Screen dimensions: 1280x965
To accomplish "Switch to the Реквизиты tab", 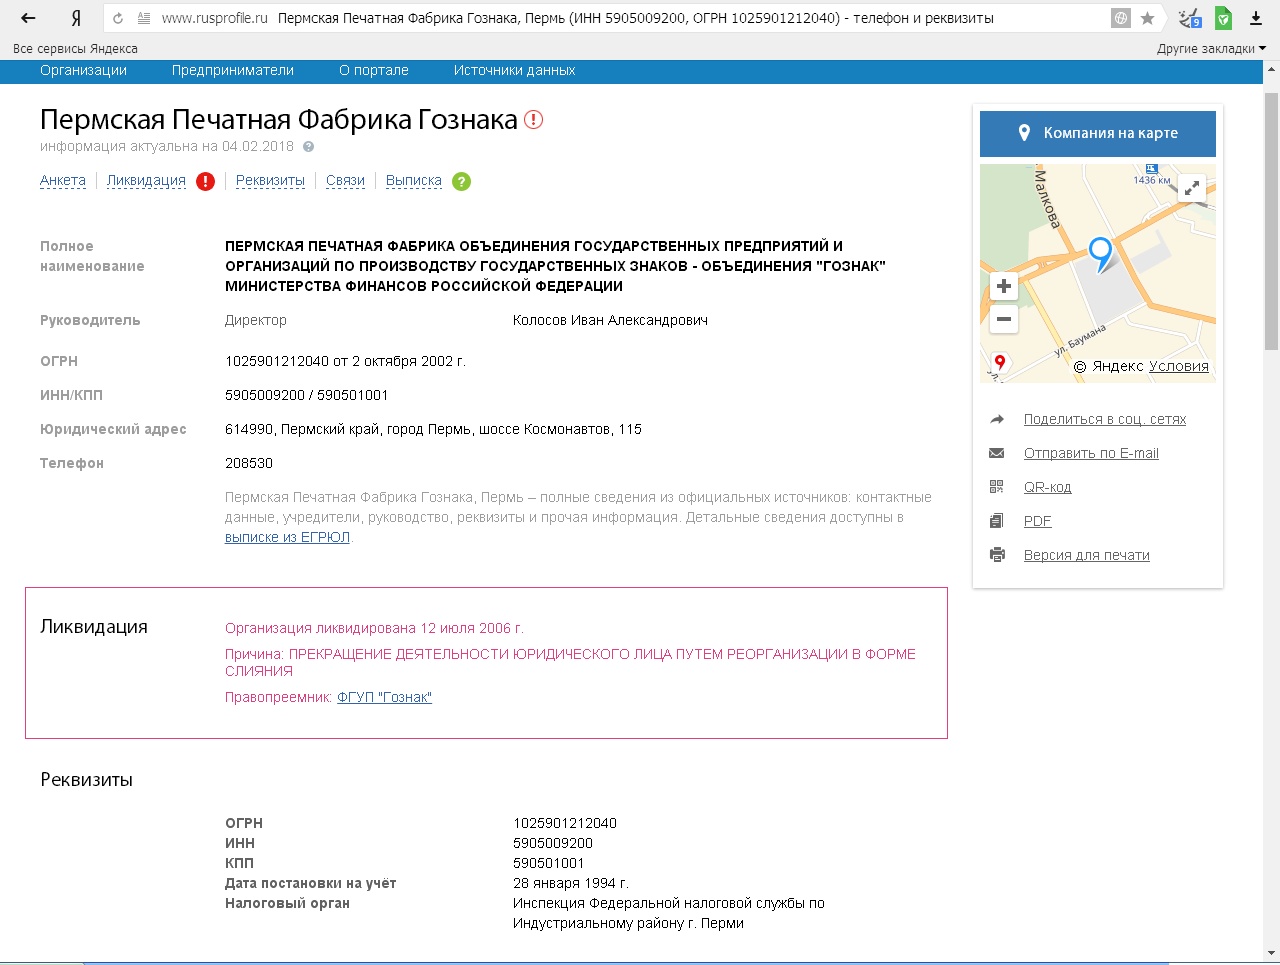I will [270, 181].
